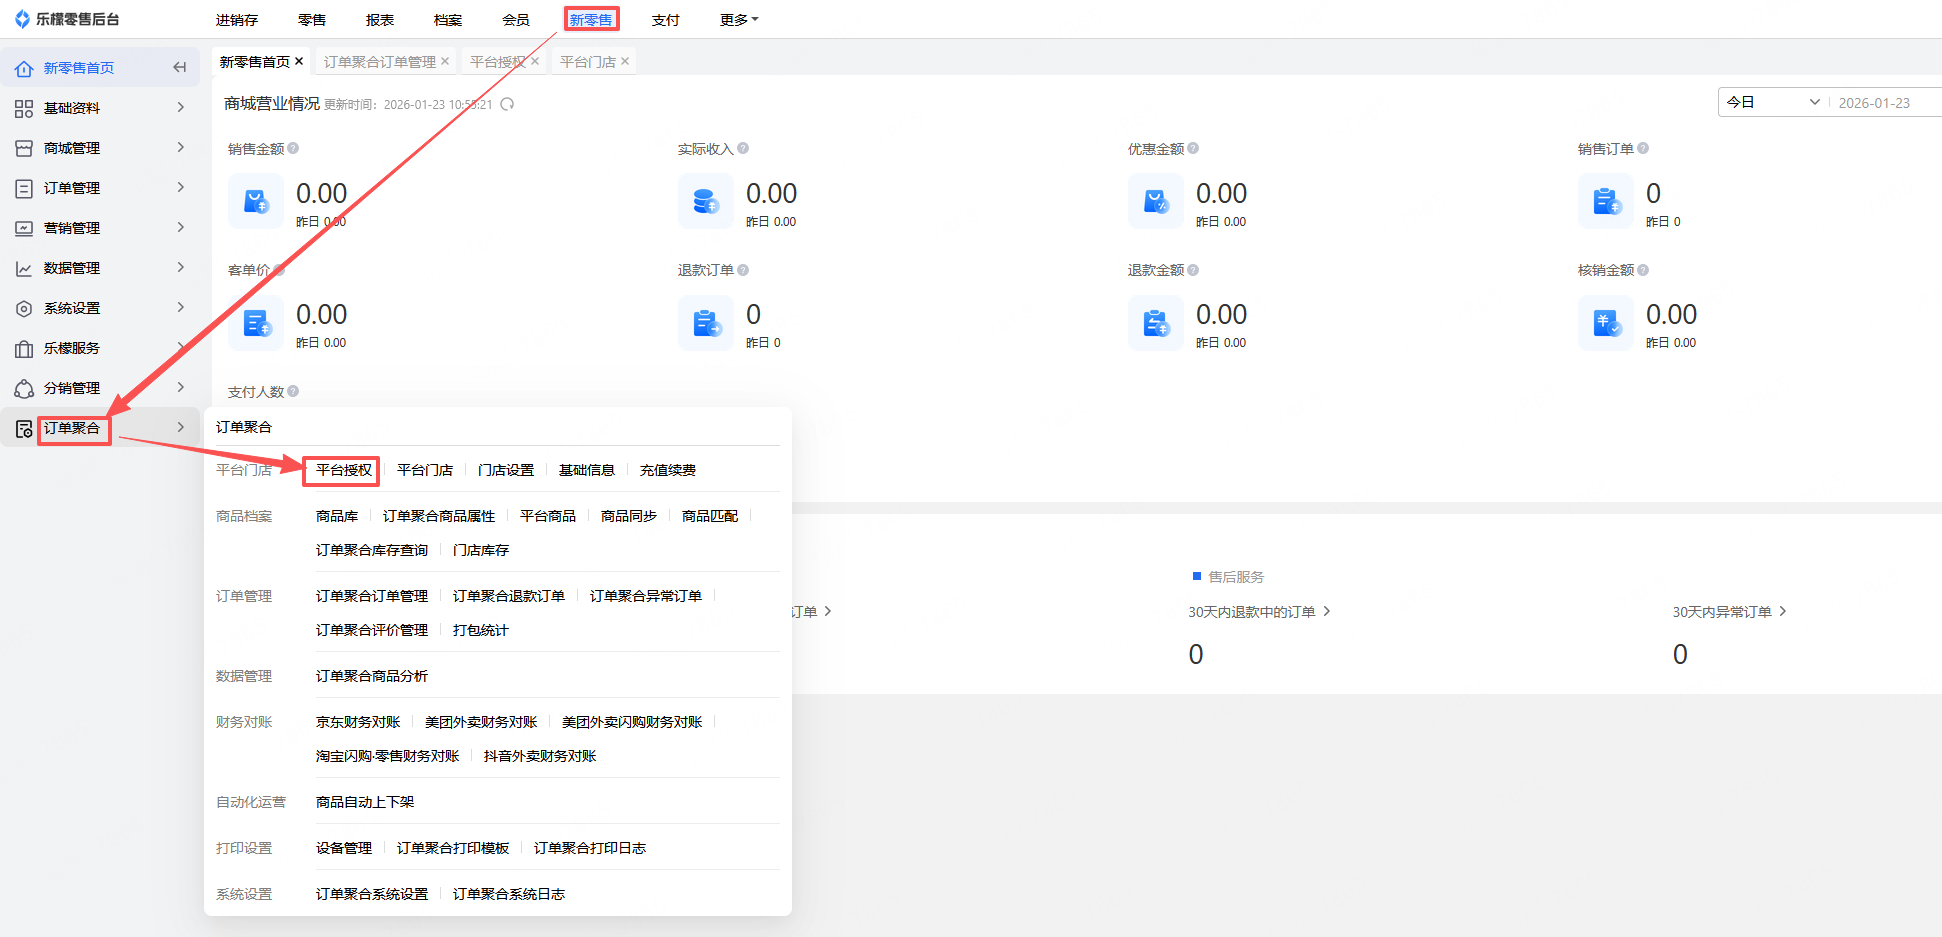Click the 订单聚合 icon in sidebar
The width and height of the screenshot is (1942, 937).
24,428
